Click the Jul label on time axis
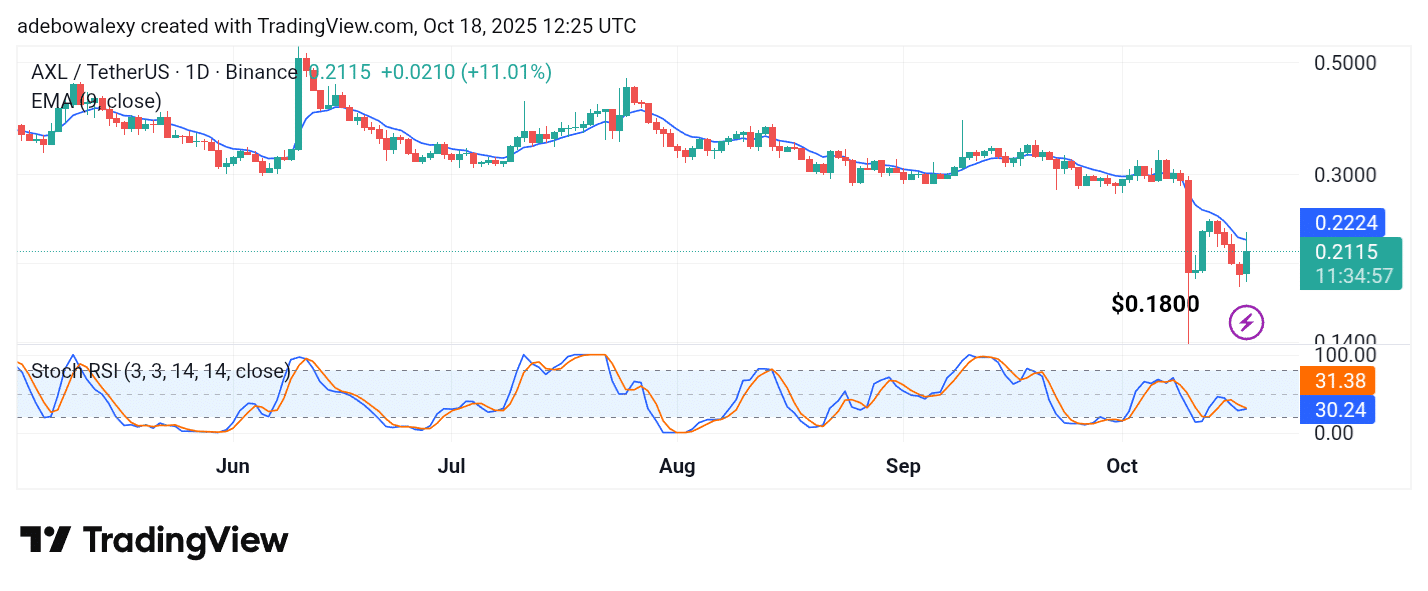Image resolution: width=1428 pixels, height=591 pixels. point(452,466)
